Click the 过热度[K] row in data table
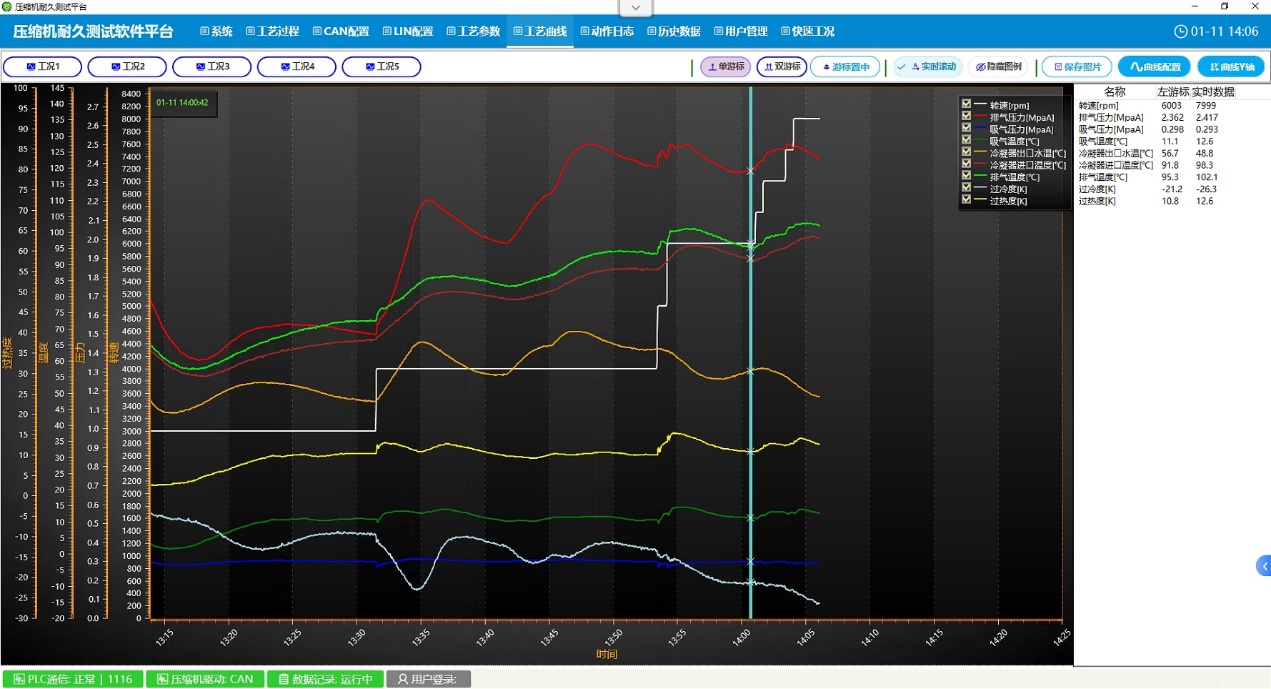1271x689 pixels. pos(1170,201)
